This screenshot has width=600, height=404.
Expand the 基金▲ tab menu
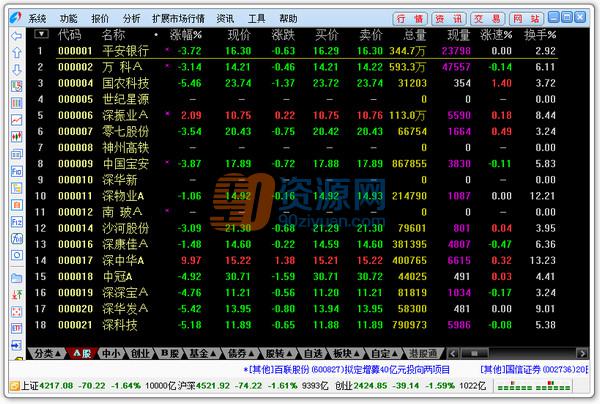[203, 354]
